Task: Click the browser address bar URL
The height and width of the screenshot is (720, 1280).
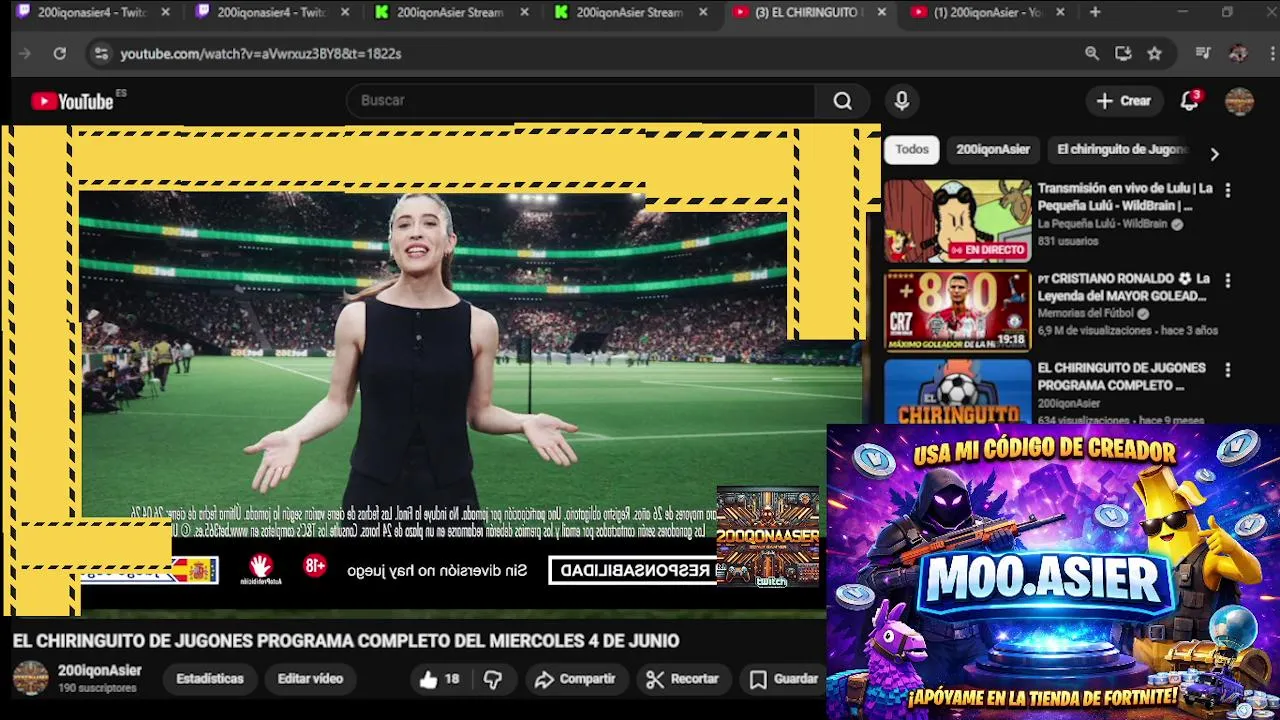Action: coord(261,54)
